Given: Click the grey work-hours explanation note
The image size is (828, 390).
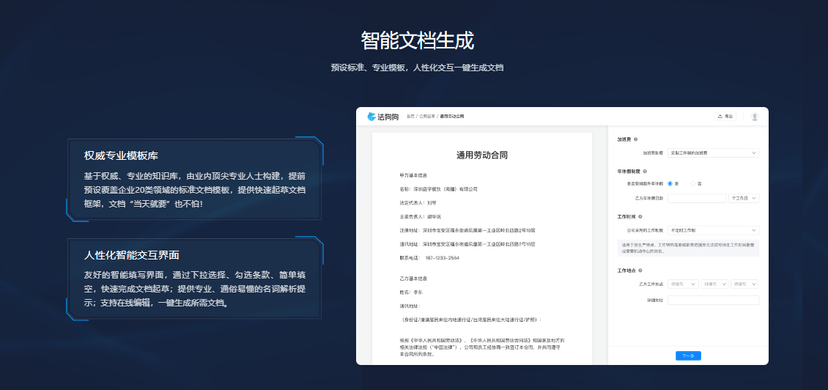Looking at the screenshot, I should point(688,248).
